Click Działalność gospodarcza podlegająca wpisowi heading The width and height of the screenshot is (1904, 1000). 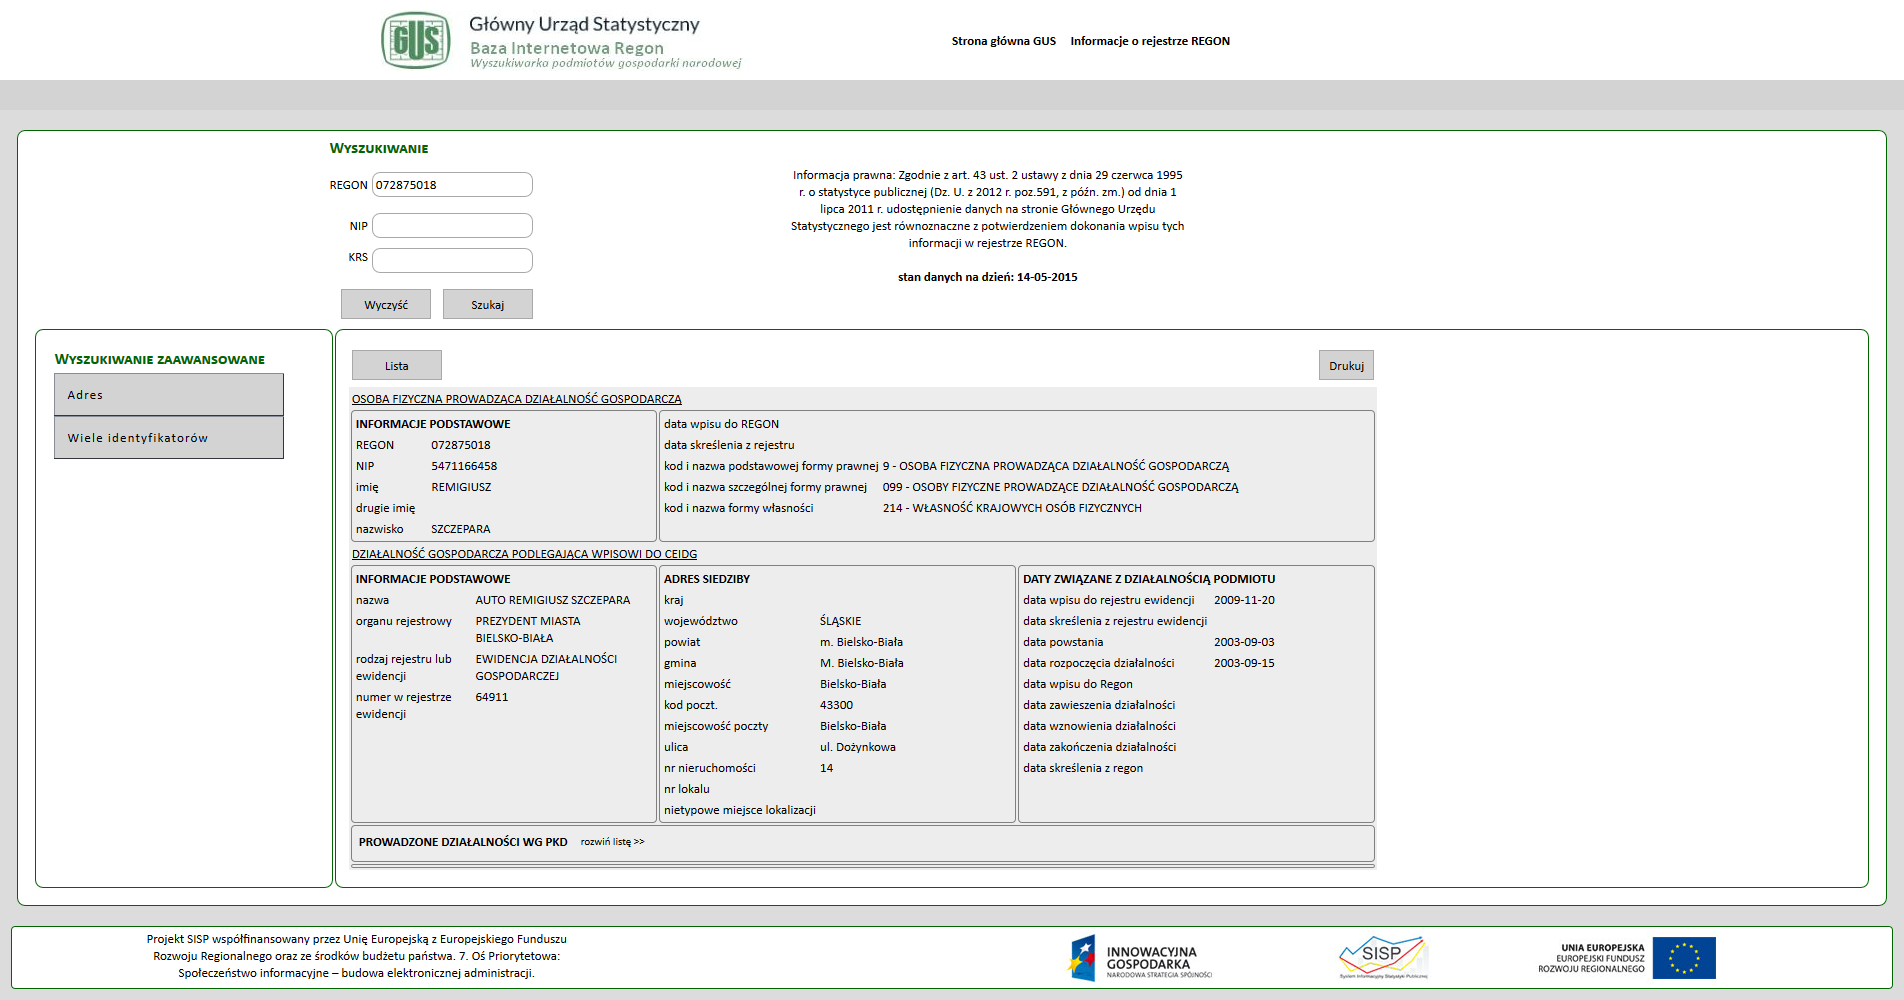tap(524, 554)
